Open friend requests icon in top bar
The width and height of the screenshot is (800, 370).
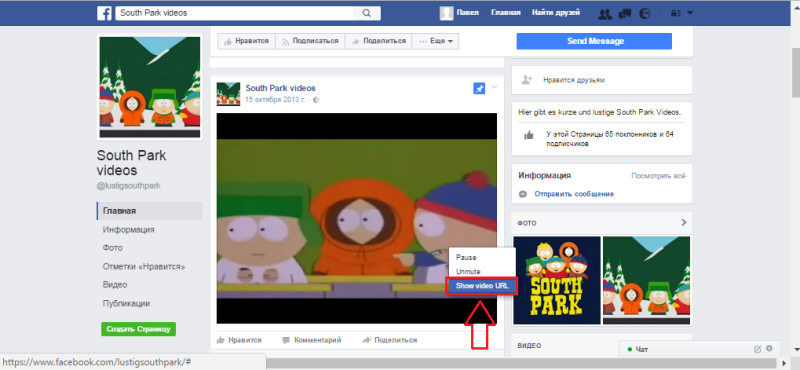[x=605, y=14]
